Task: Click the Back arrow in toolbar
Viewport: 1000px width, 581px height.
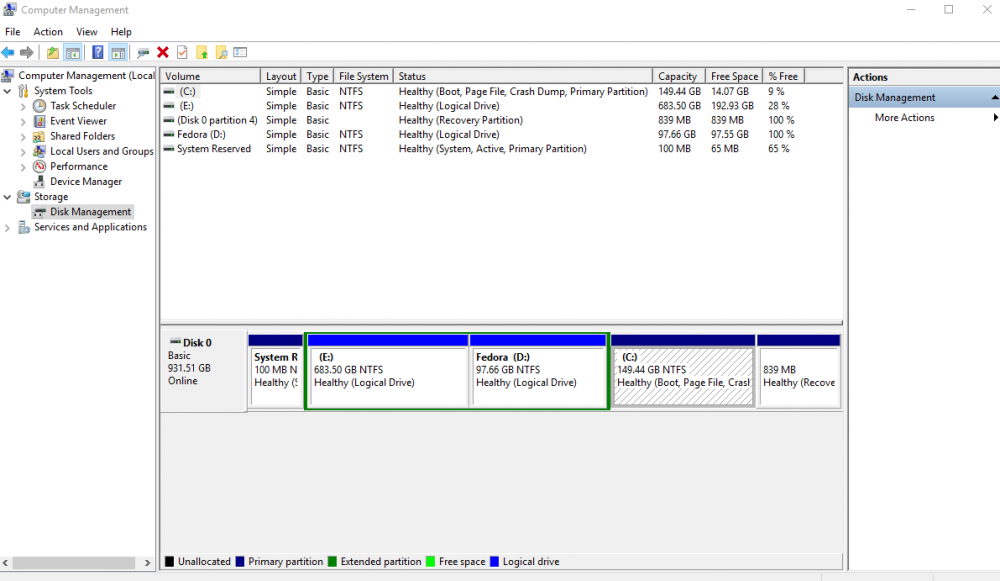Action: pyautogui.click(x=8, y=52)
